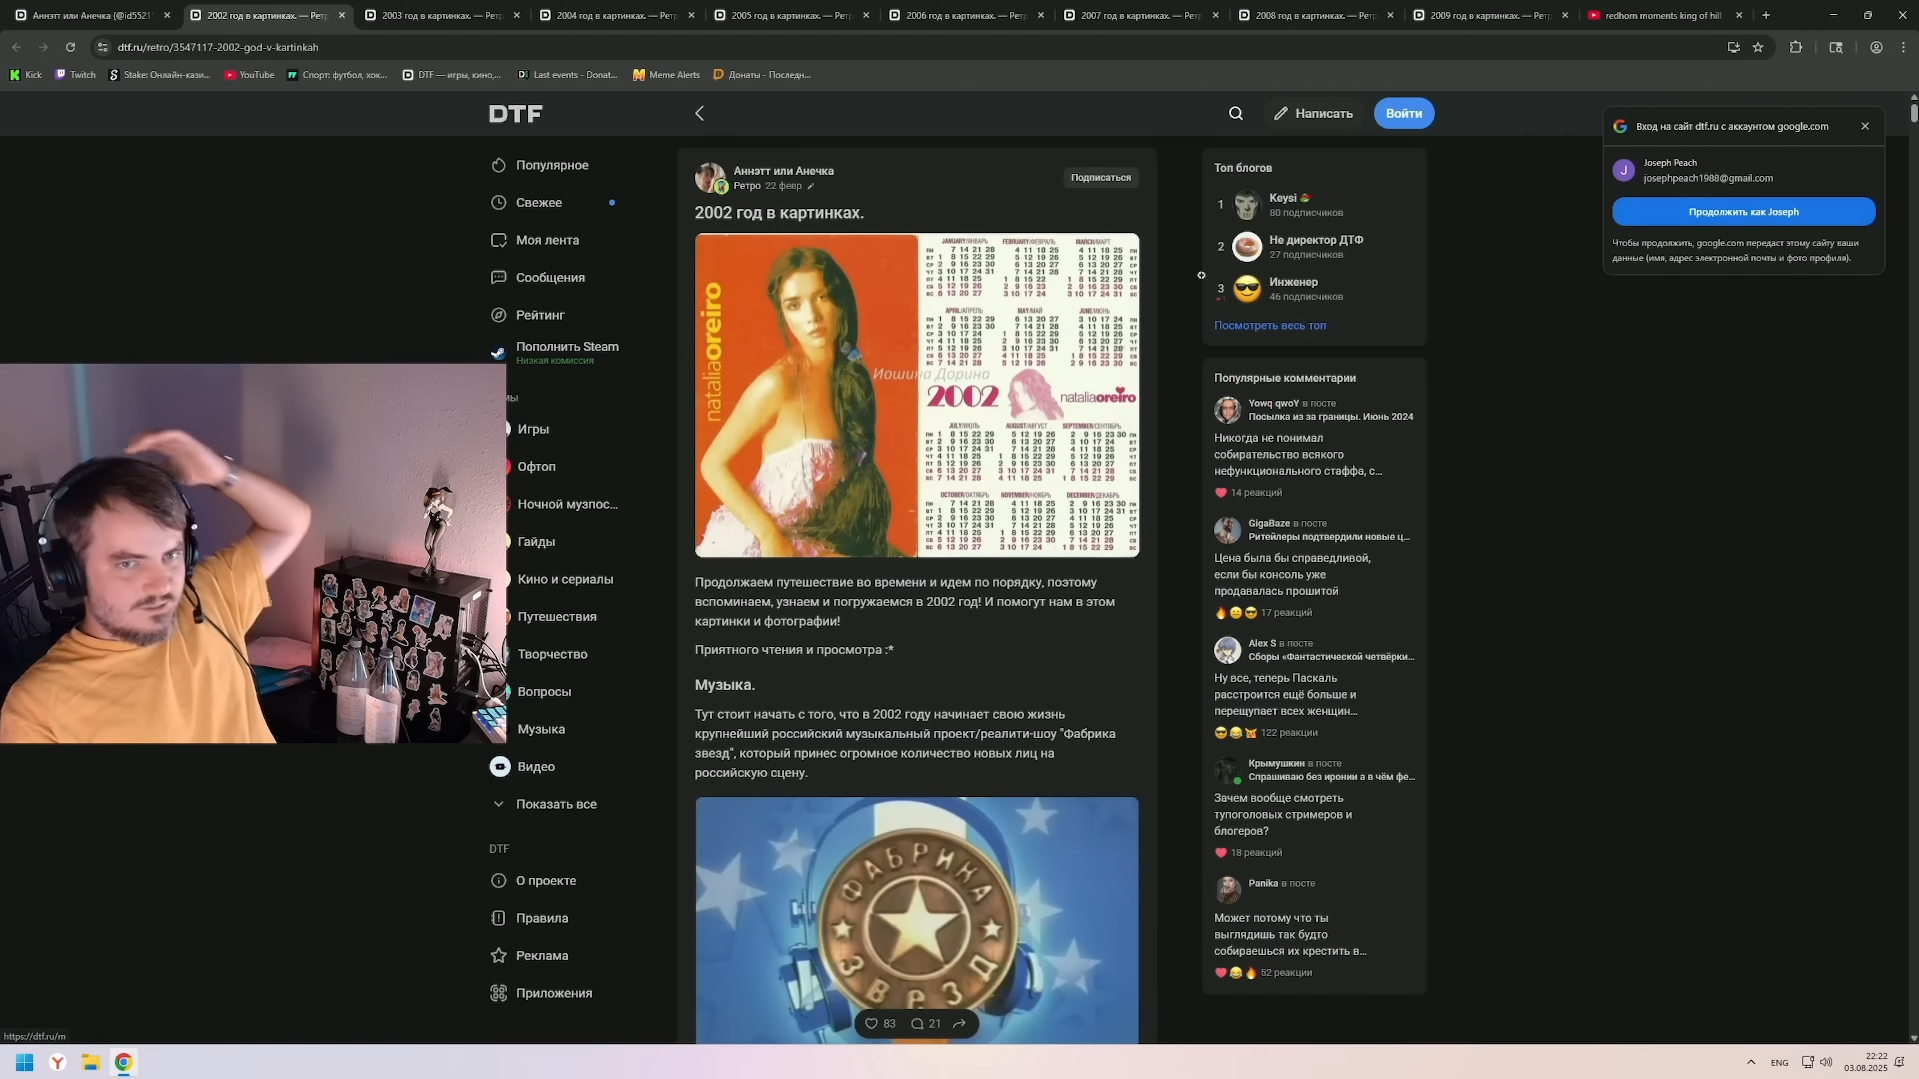Image resolution: width=1919 pixels, height=1079 pixels.
Task: Open Windows Start menu
Action: tap(24, 1063)
